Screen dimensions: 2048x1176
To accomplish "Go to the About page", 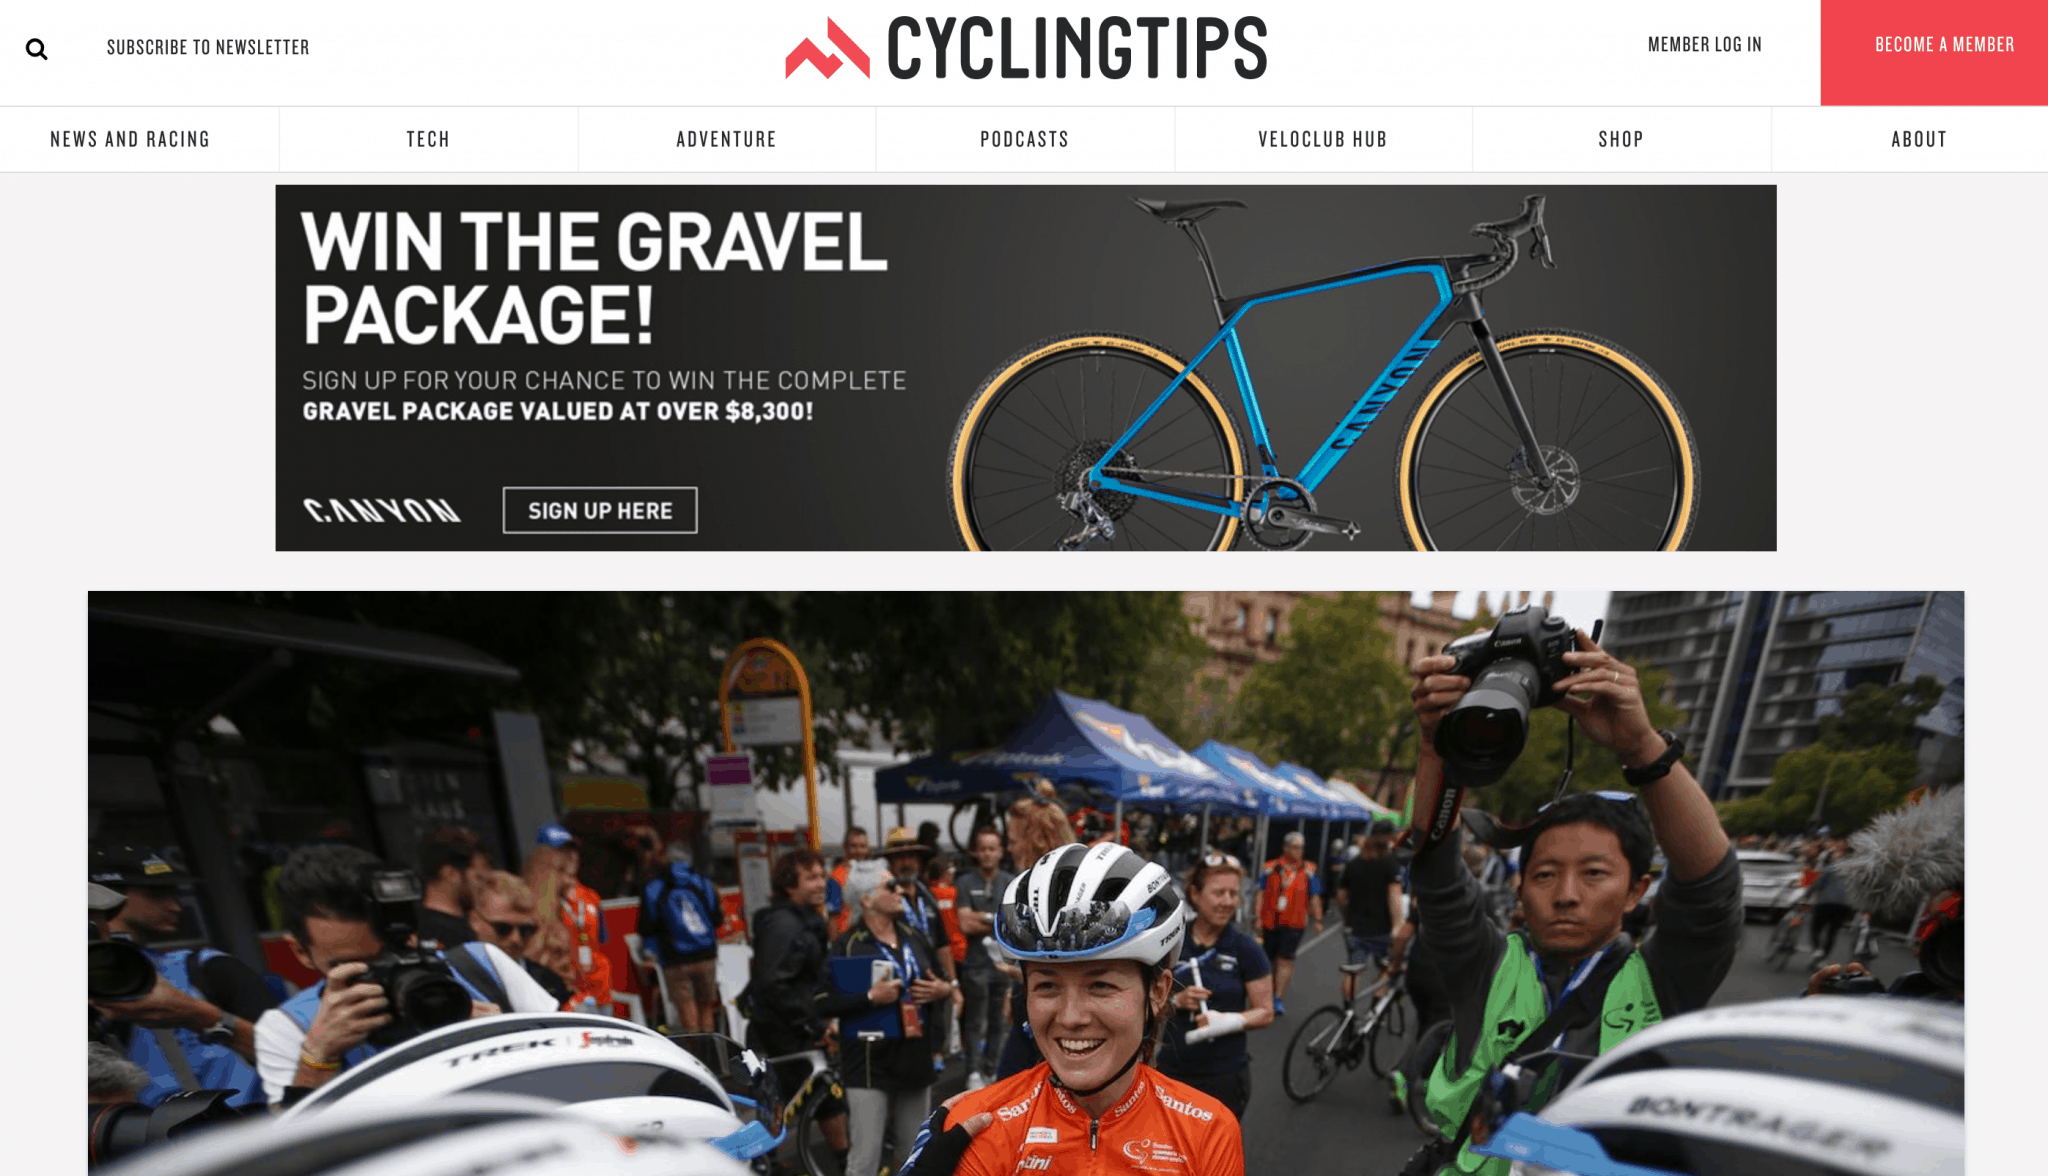I will pyautogui.click(x=1918, y=139).
